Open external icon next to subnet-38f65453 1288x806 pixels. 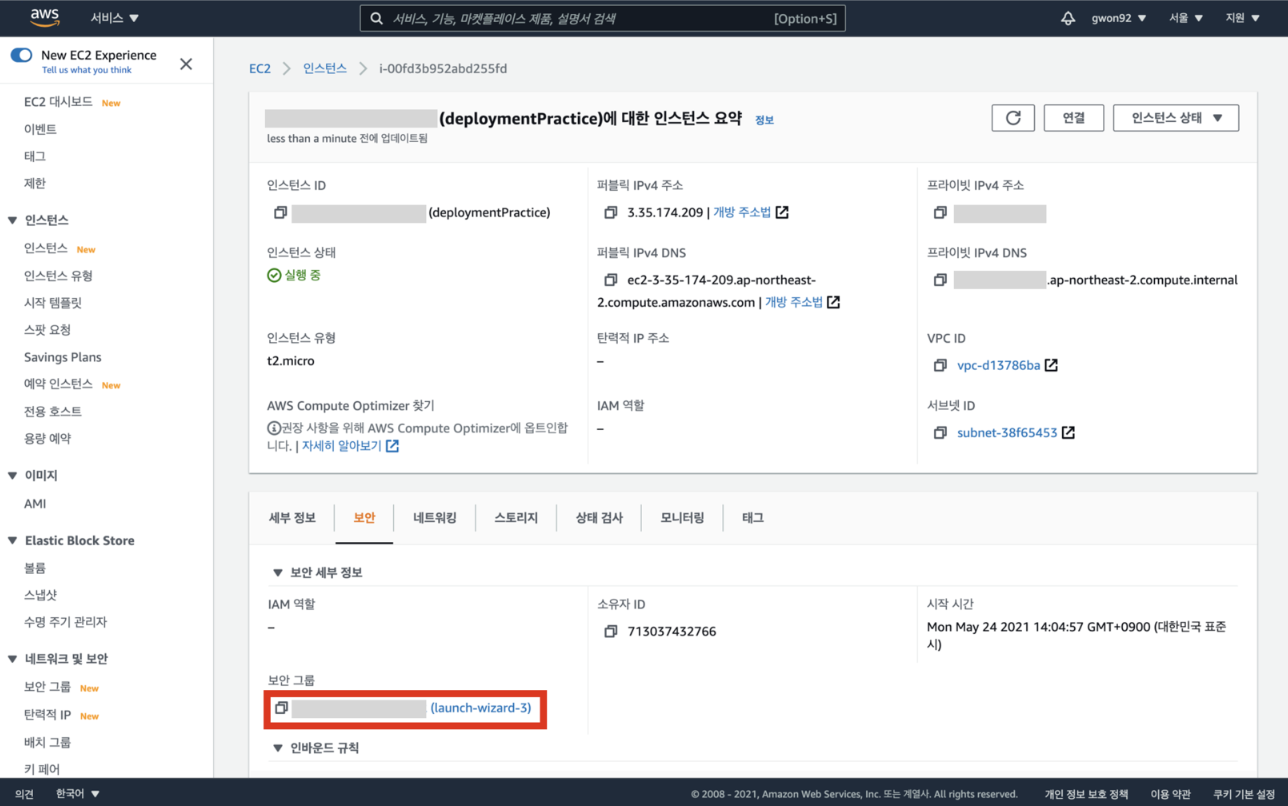(1068, 433)
